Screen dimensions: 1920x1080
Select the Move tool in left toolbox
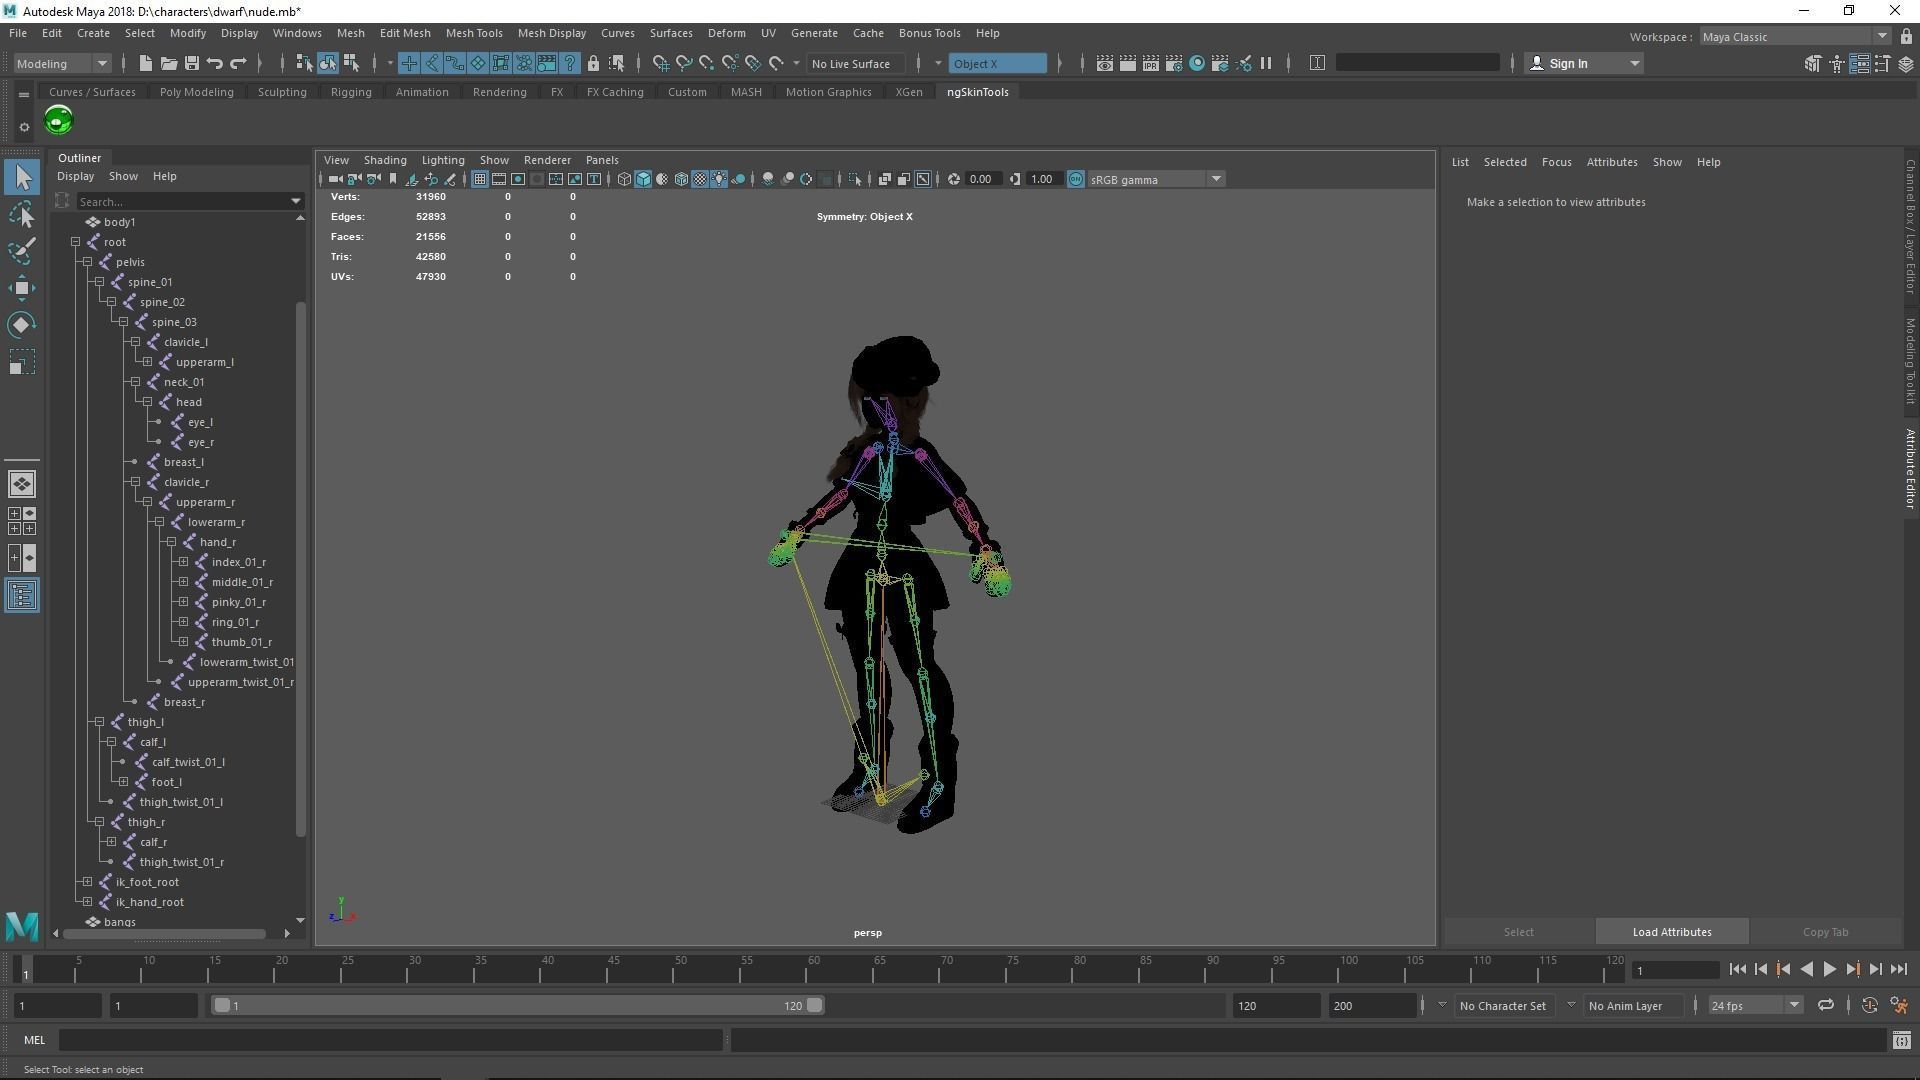click(21, 288)
